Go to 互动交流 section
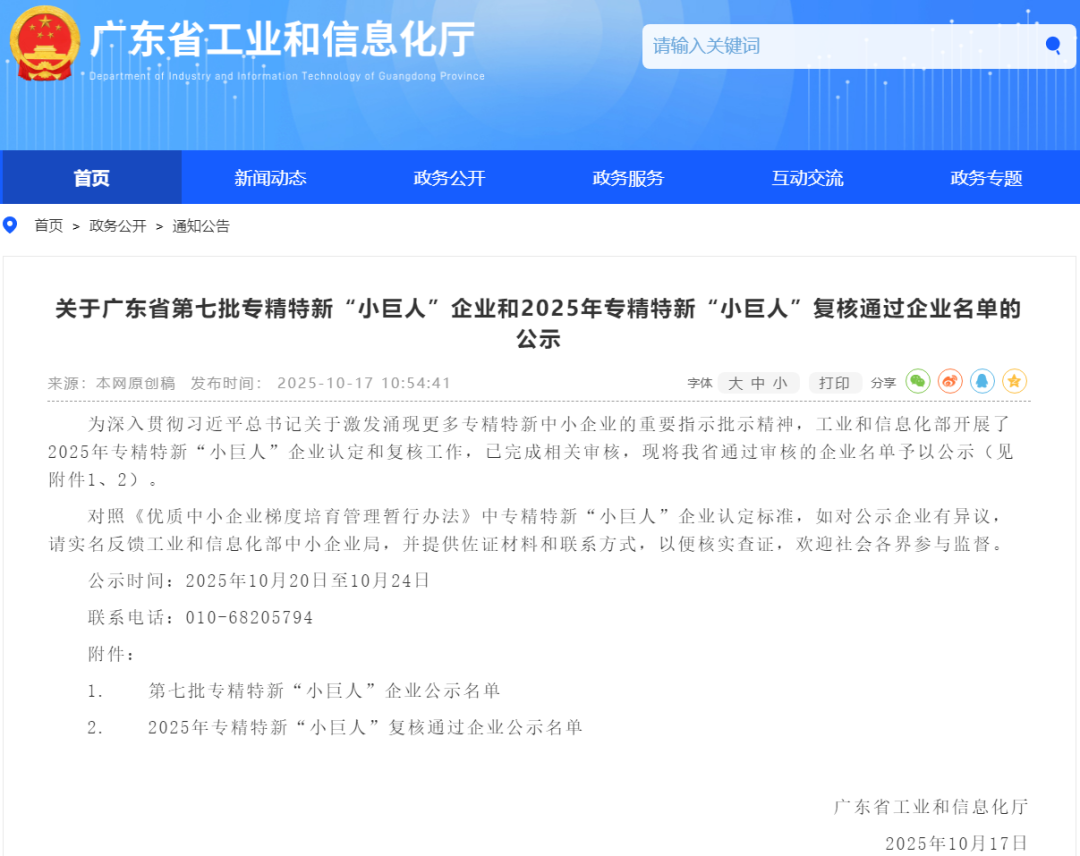Image resolution: width=1080 pixels, height=856 pixels. [807, 178]
